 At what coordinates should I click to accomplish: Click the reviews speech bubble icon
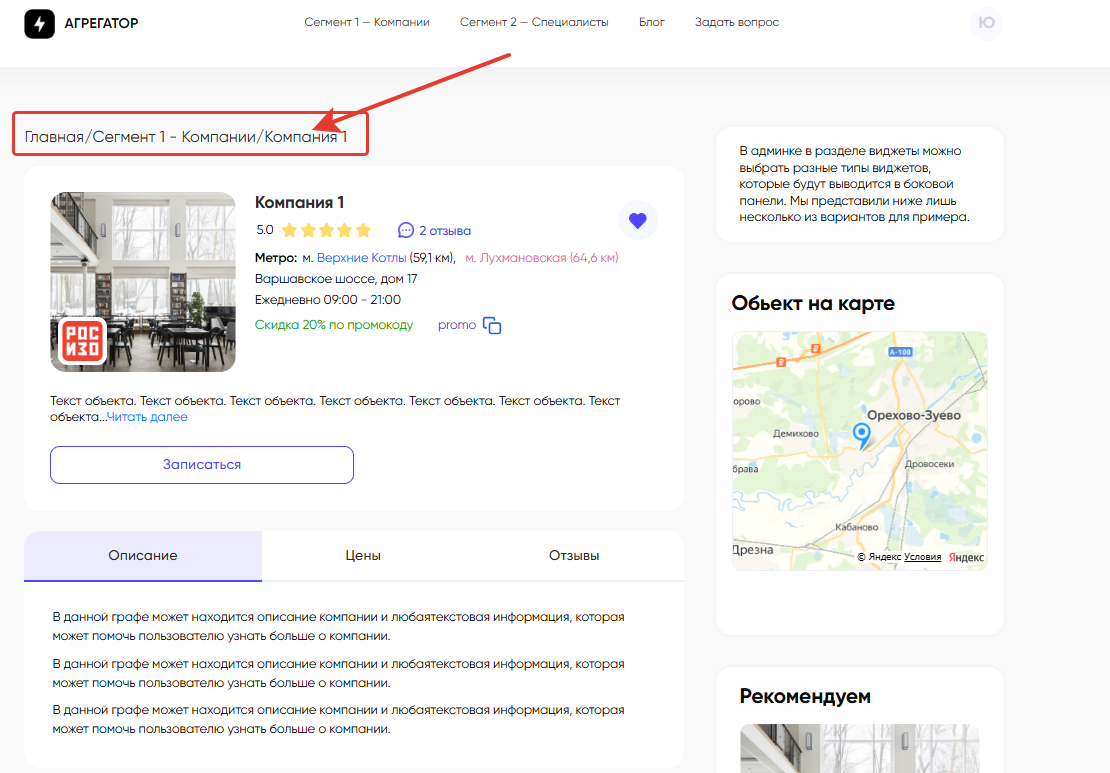[x=405, y=230]
